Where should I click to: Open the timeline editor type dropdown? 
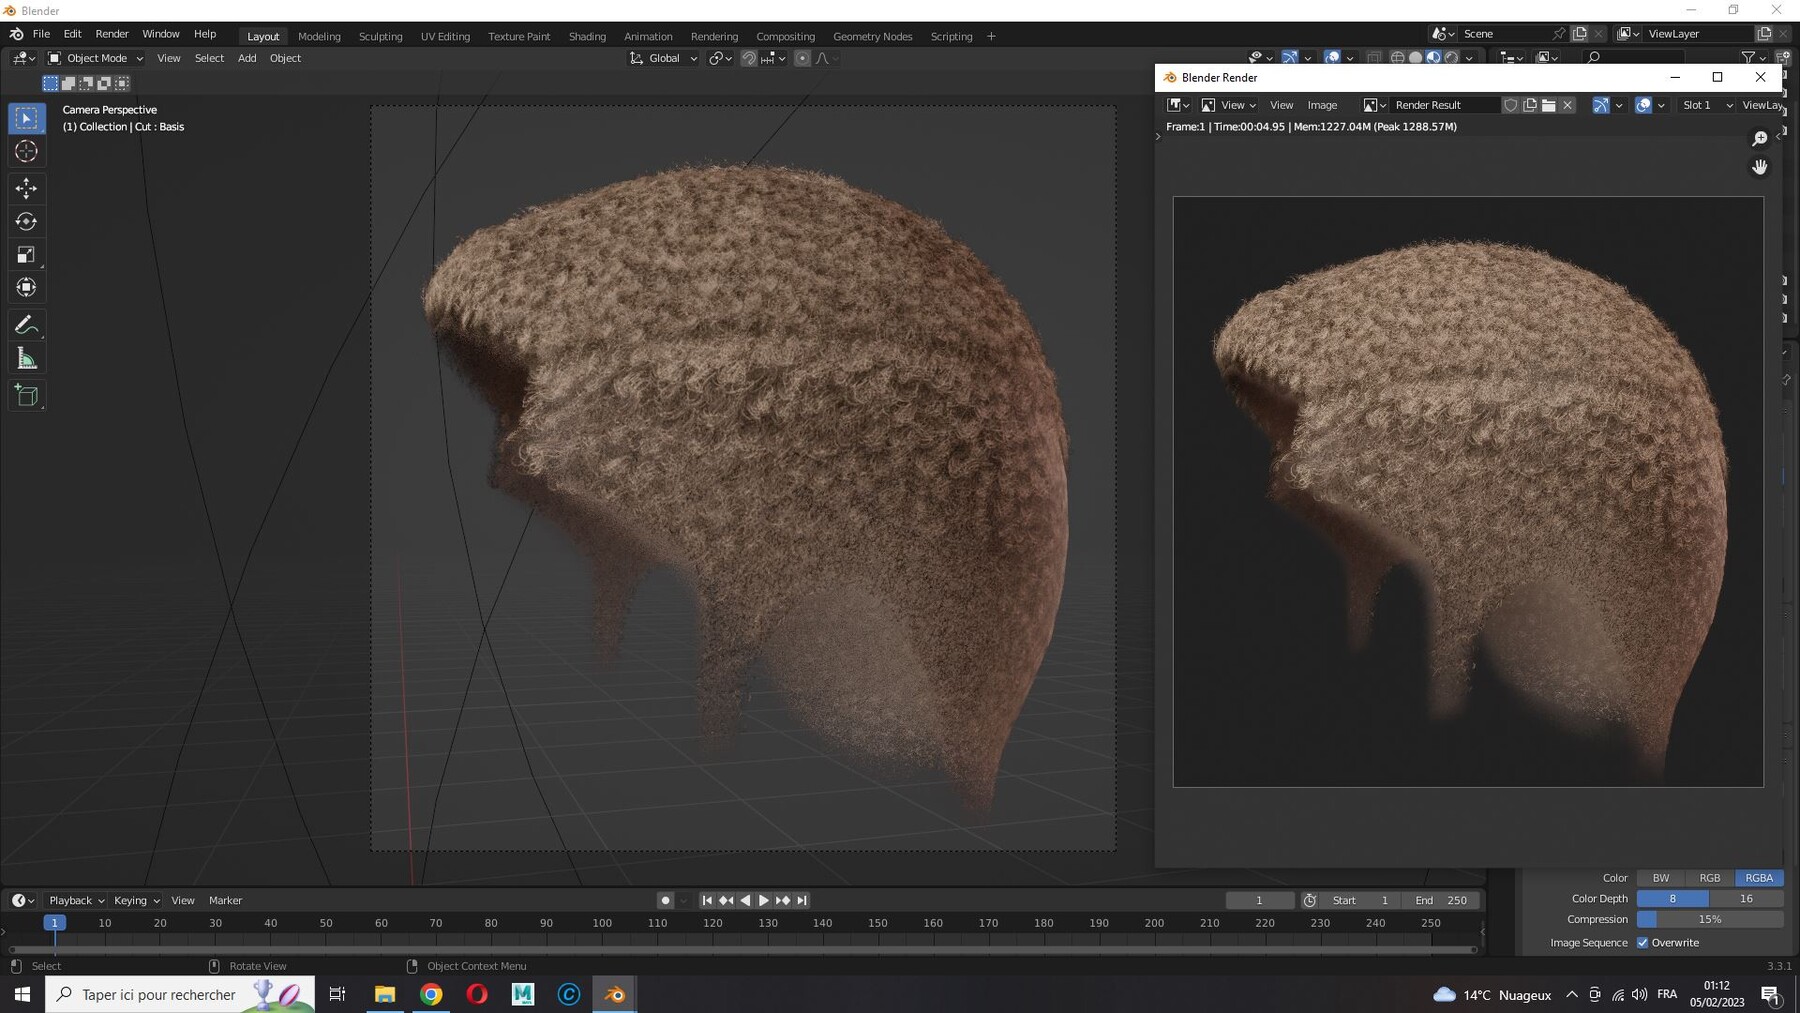22,900
